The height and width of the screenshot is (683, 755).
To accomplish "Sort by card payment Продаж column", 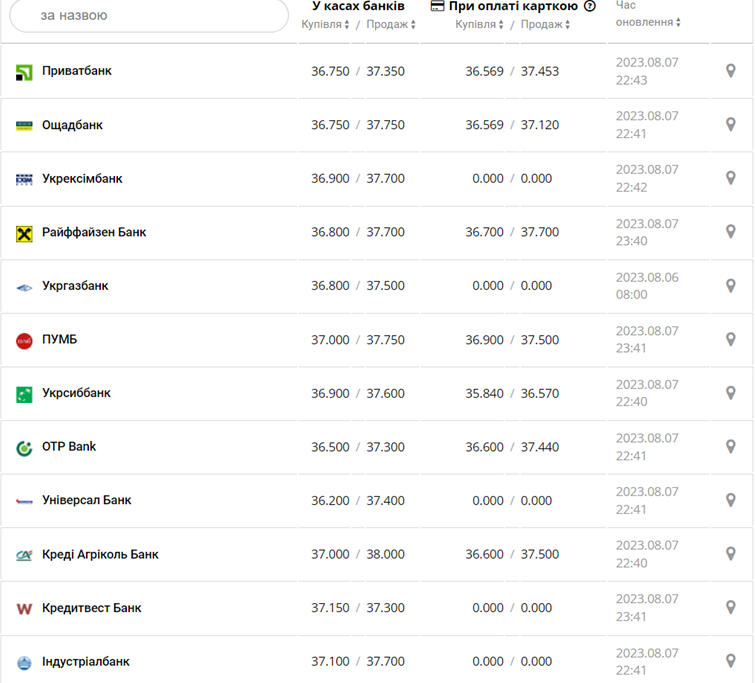I will click(546, 24).
